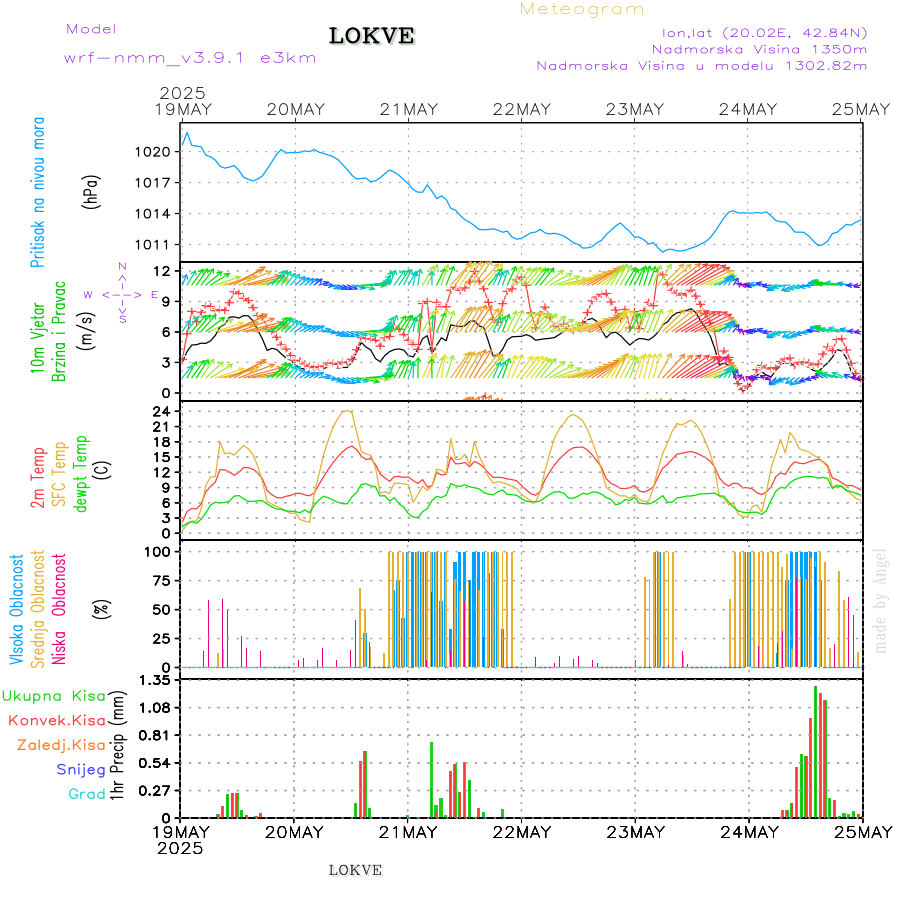Click the wrf-nmm_v3.9.1 e3km model name
Viewport: 900px width, 900px height.
tap(190, 57)
